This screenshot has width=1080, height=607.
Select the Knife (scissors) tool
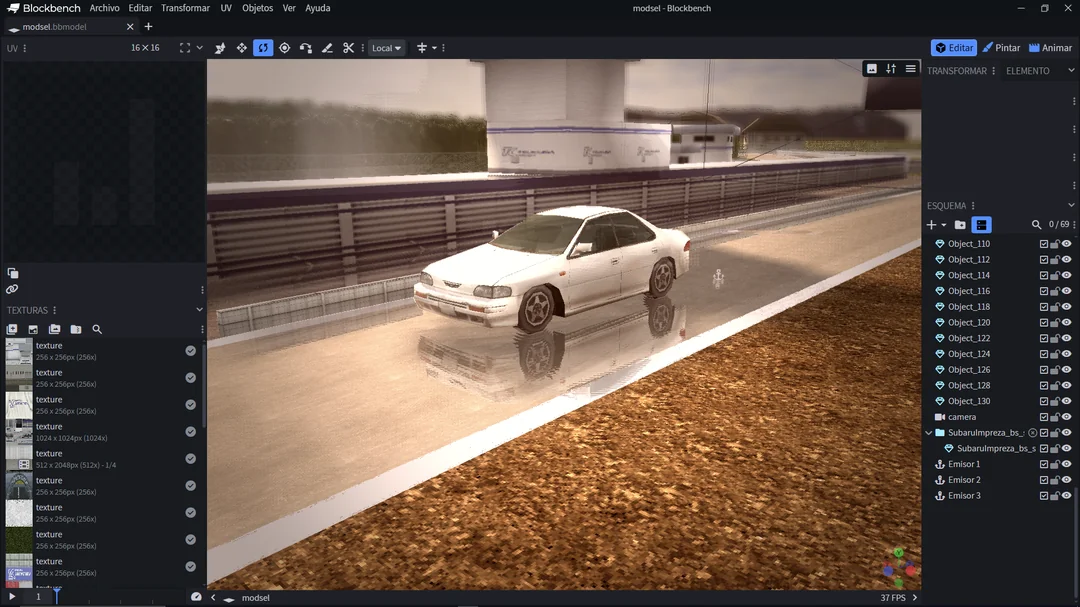349,48
